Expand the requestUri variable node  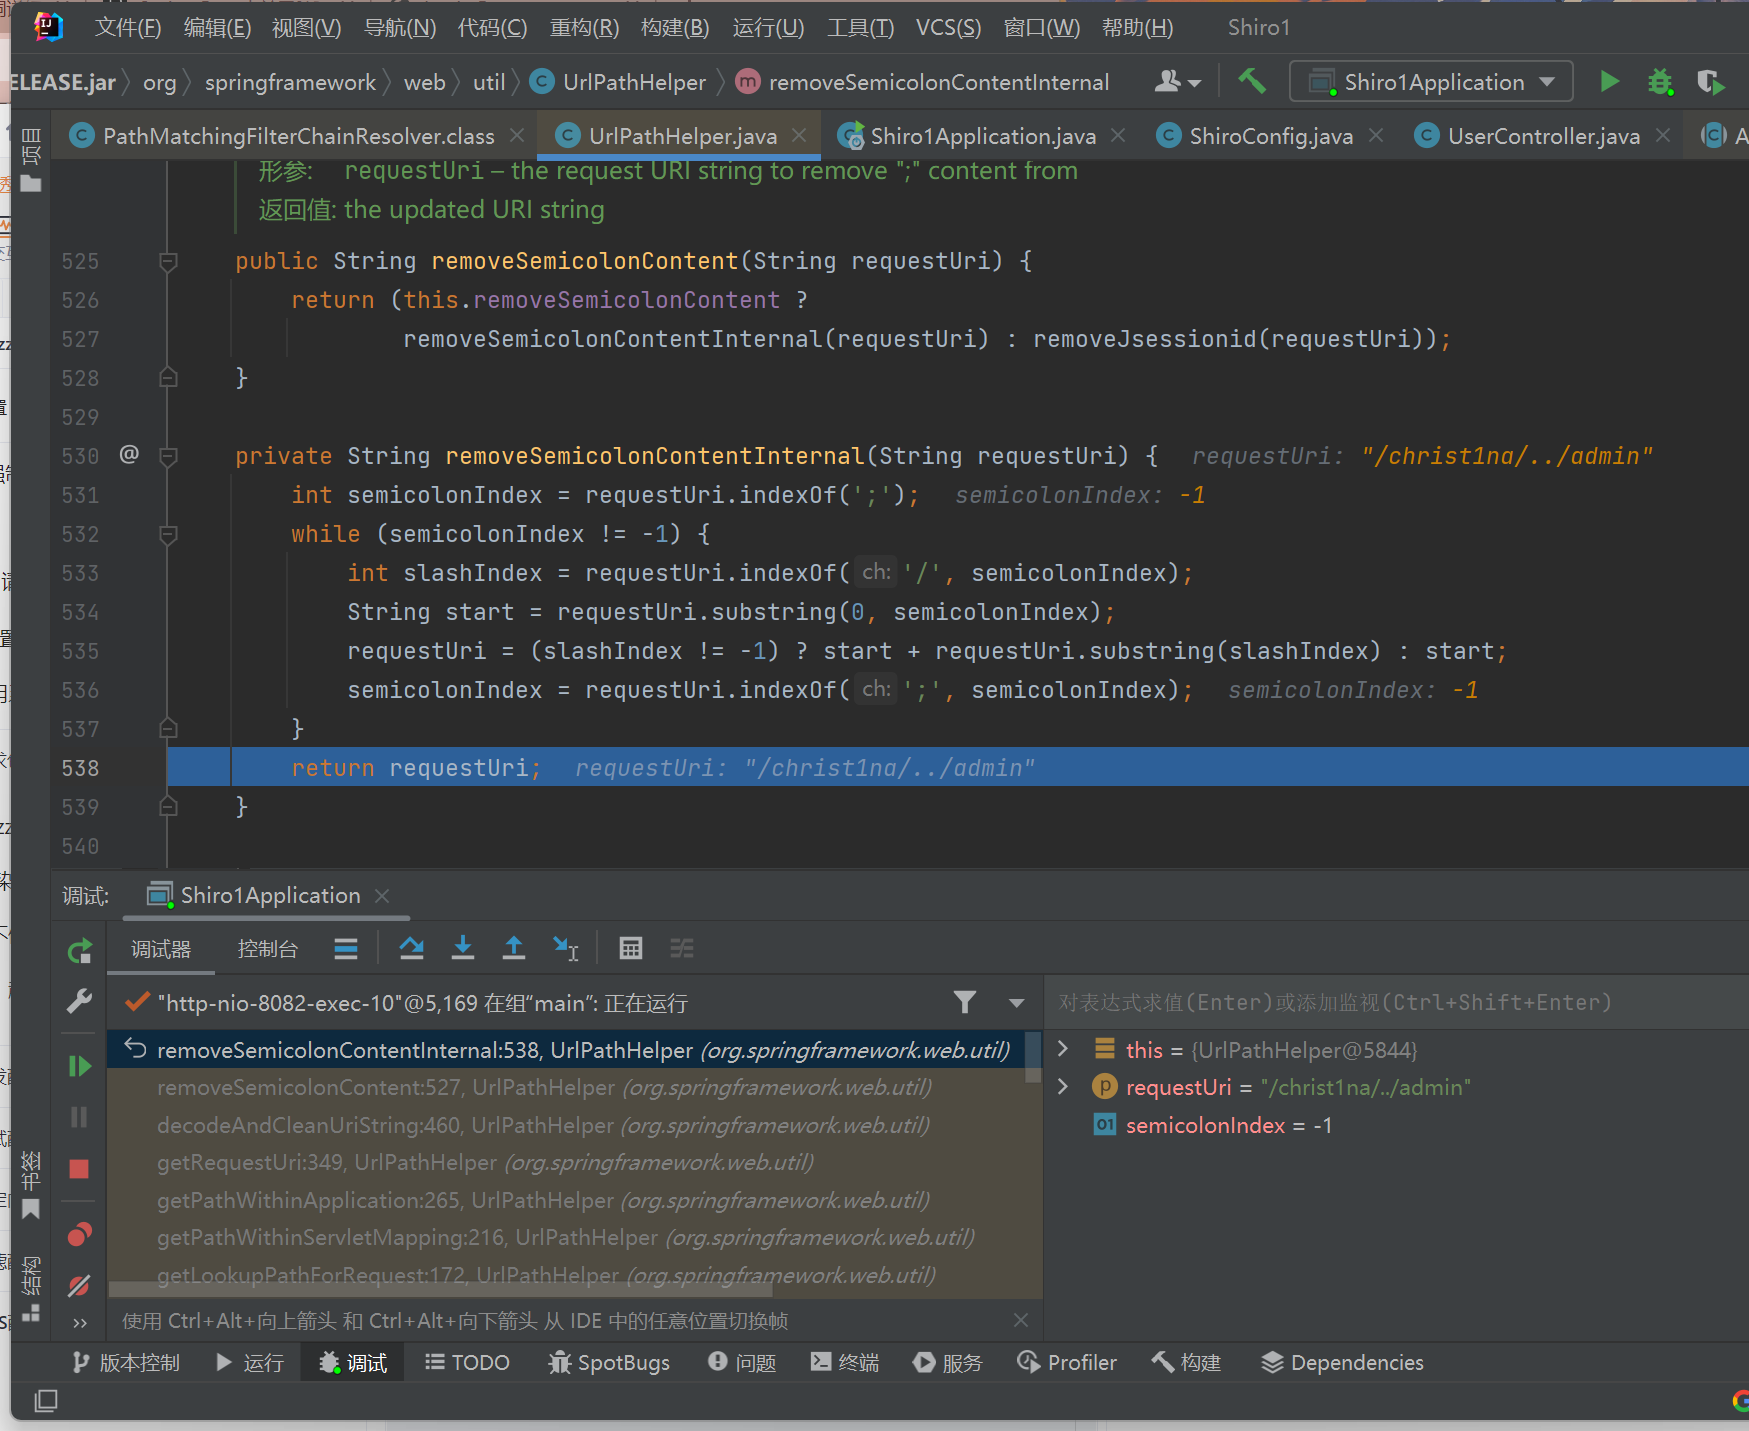coord(1063,1087)
